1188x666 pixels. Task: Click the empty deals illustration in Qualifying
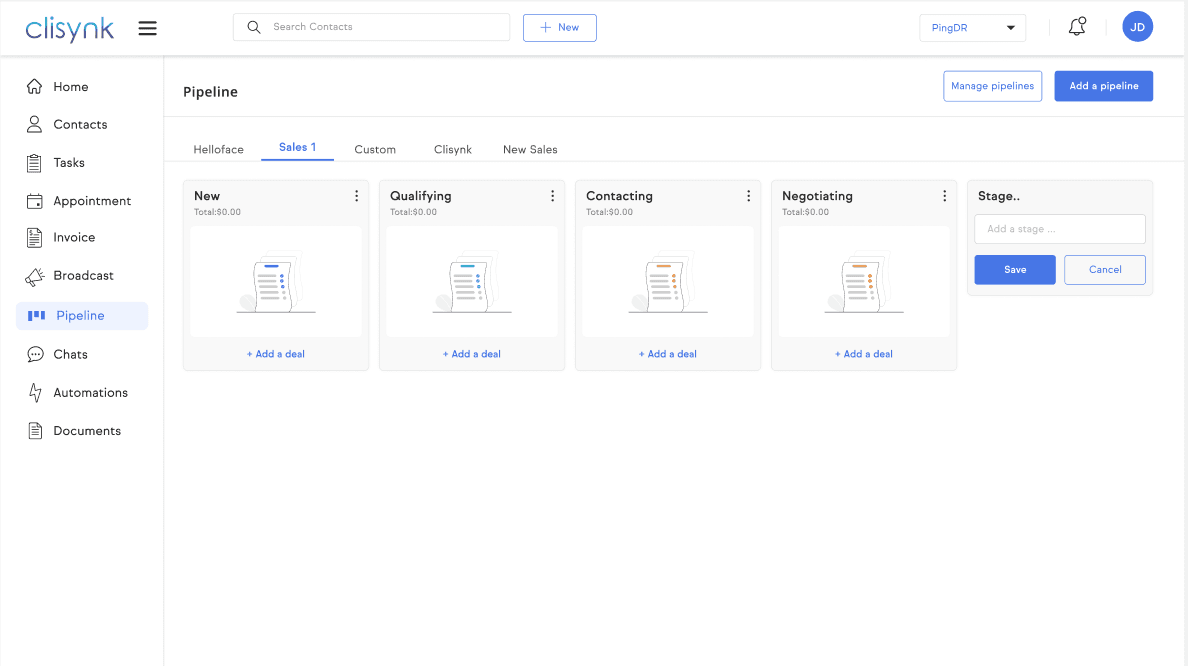tap(472, 282)
